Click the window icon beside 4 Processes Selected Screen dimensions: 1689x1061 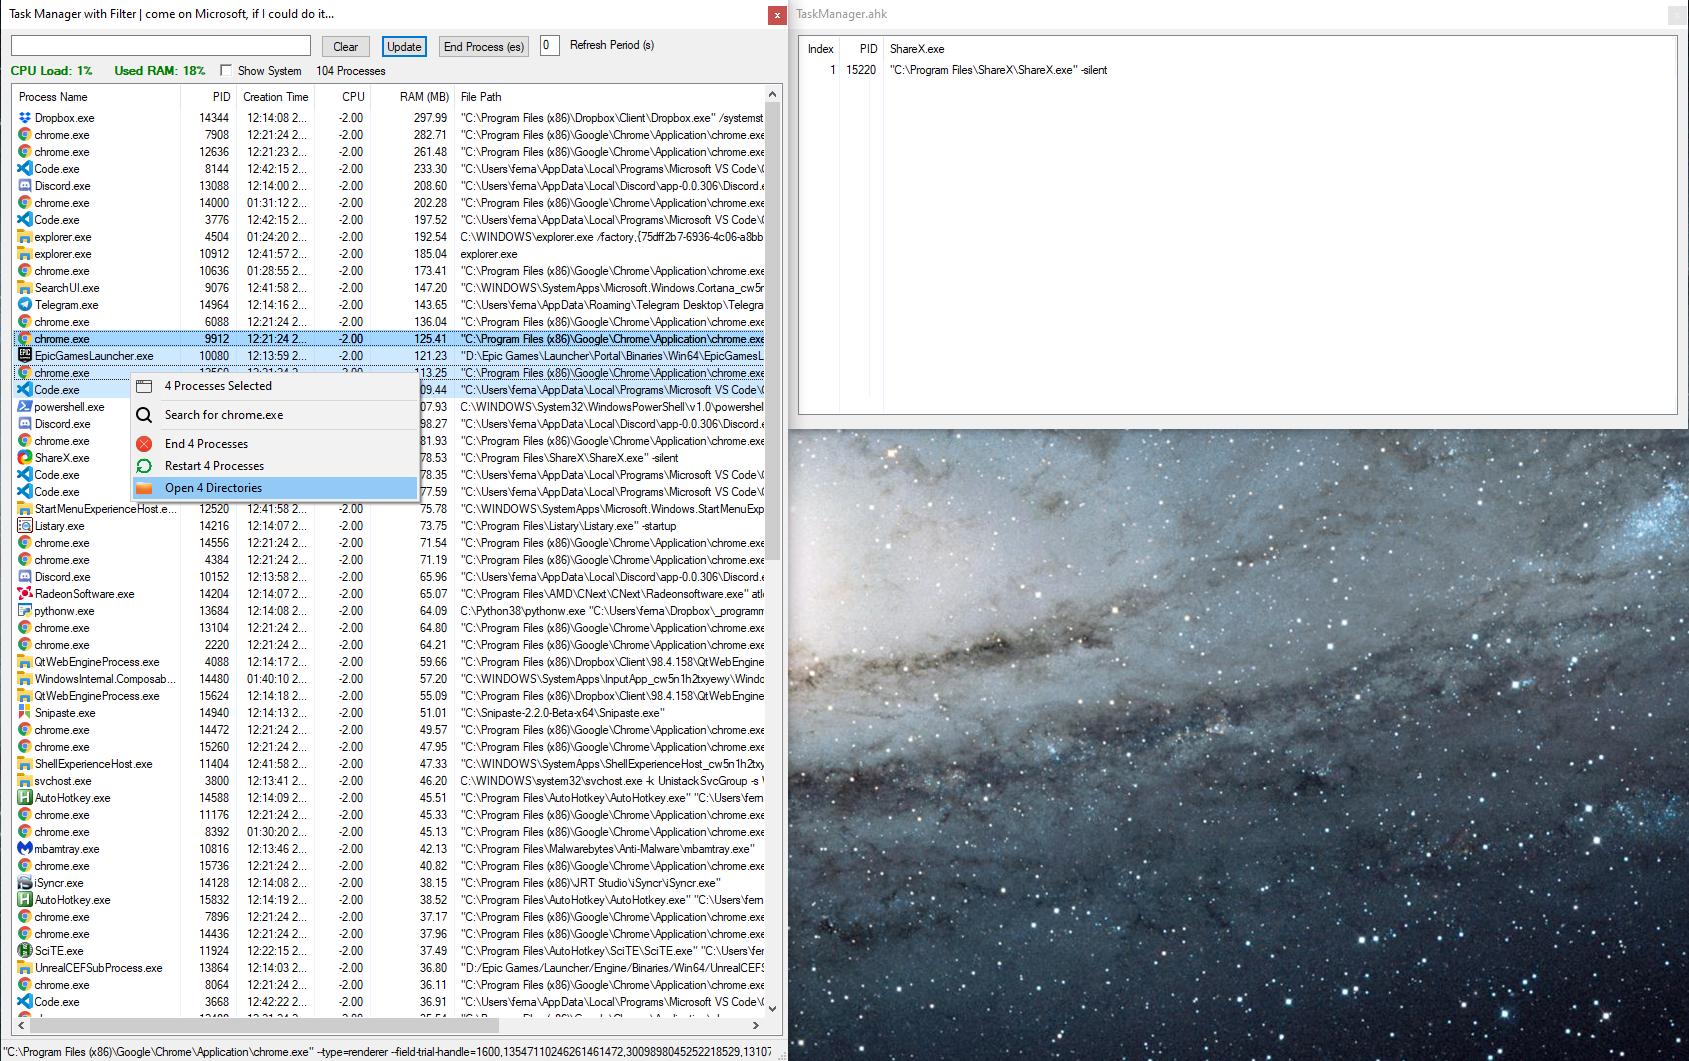tap(144, 386)
